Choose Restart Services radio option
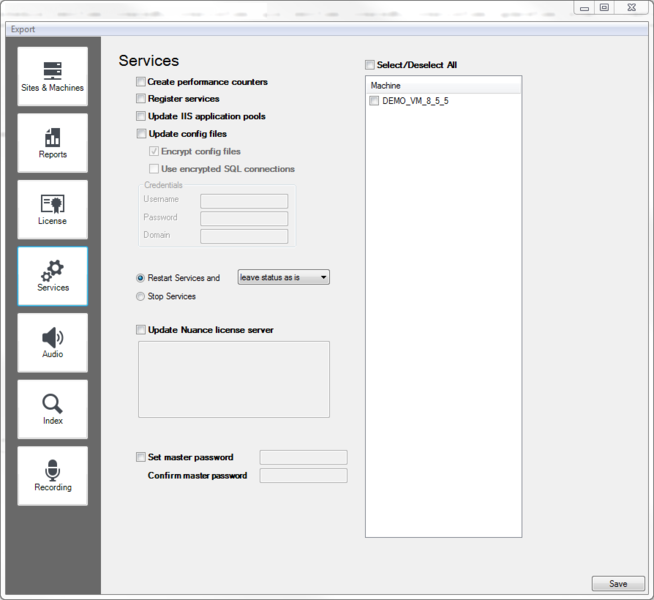This screenshot has height=600, width=654. [x=140, y=278]
